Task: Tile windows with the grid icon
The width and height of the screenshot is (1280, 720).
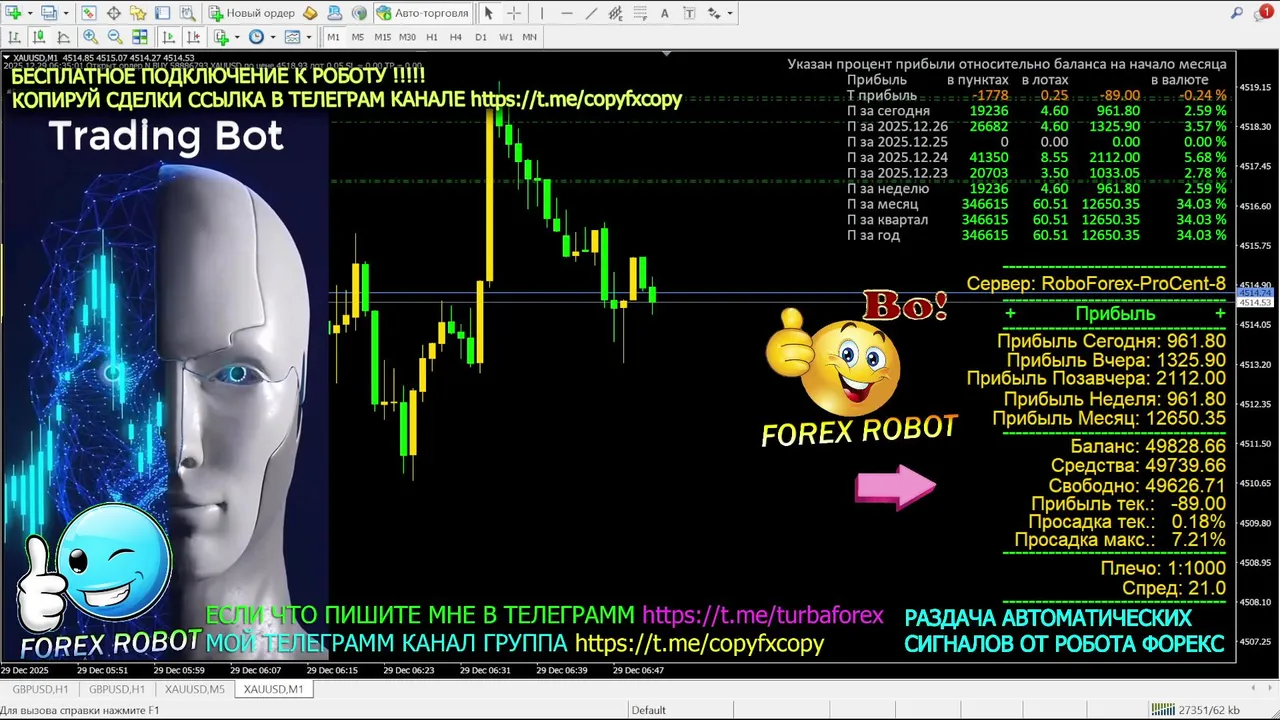Action: (140, 37)
